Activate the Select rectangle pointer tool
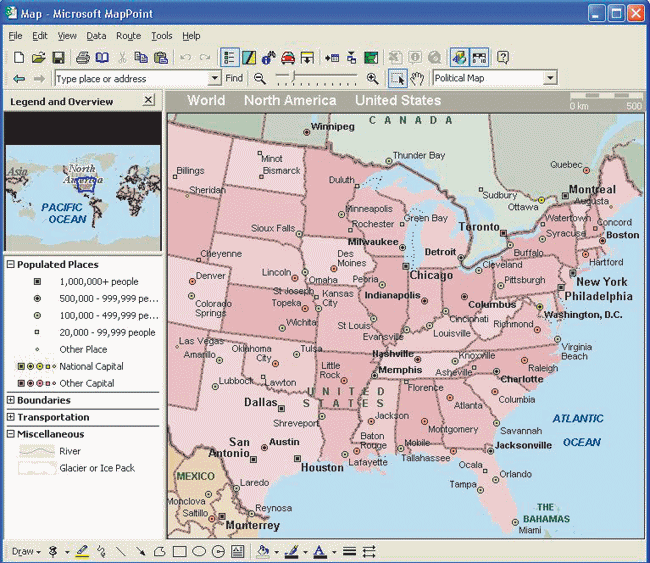The height and width of the screenshot is (563, 650). (398, 78)
